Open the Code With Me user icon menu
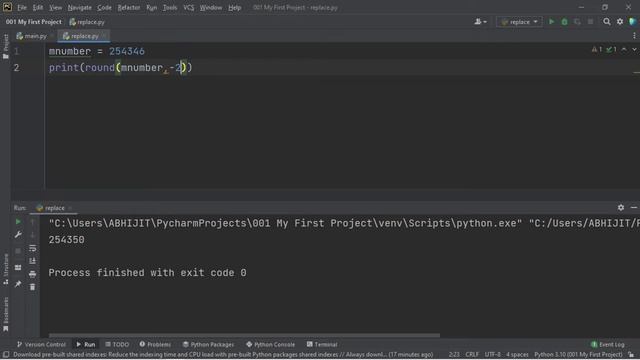The height and width of the screenshot is (360, 640). (480, 22)
